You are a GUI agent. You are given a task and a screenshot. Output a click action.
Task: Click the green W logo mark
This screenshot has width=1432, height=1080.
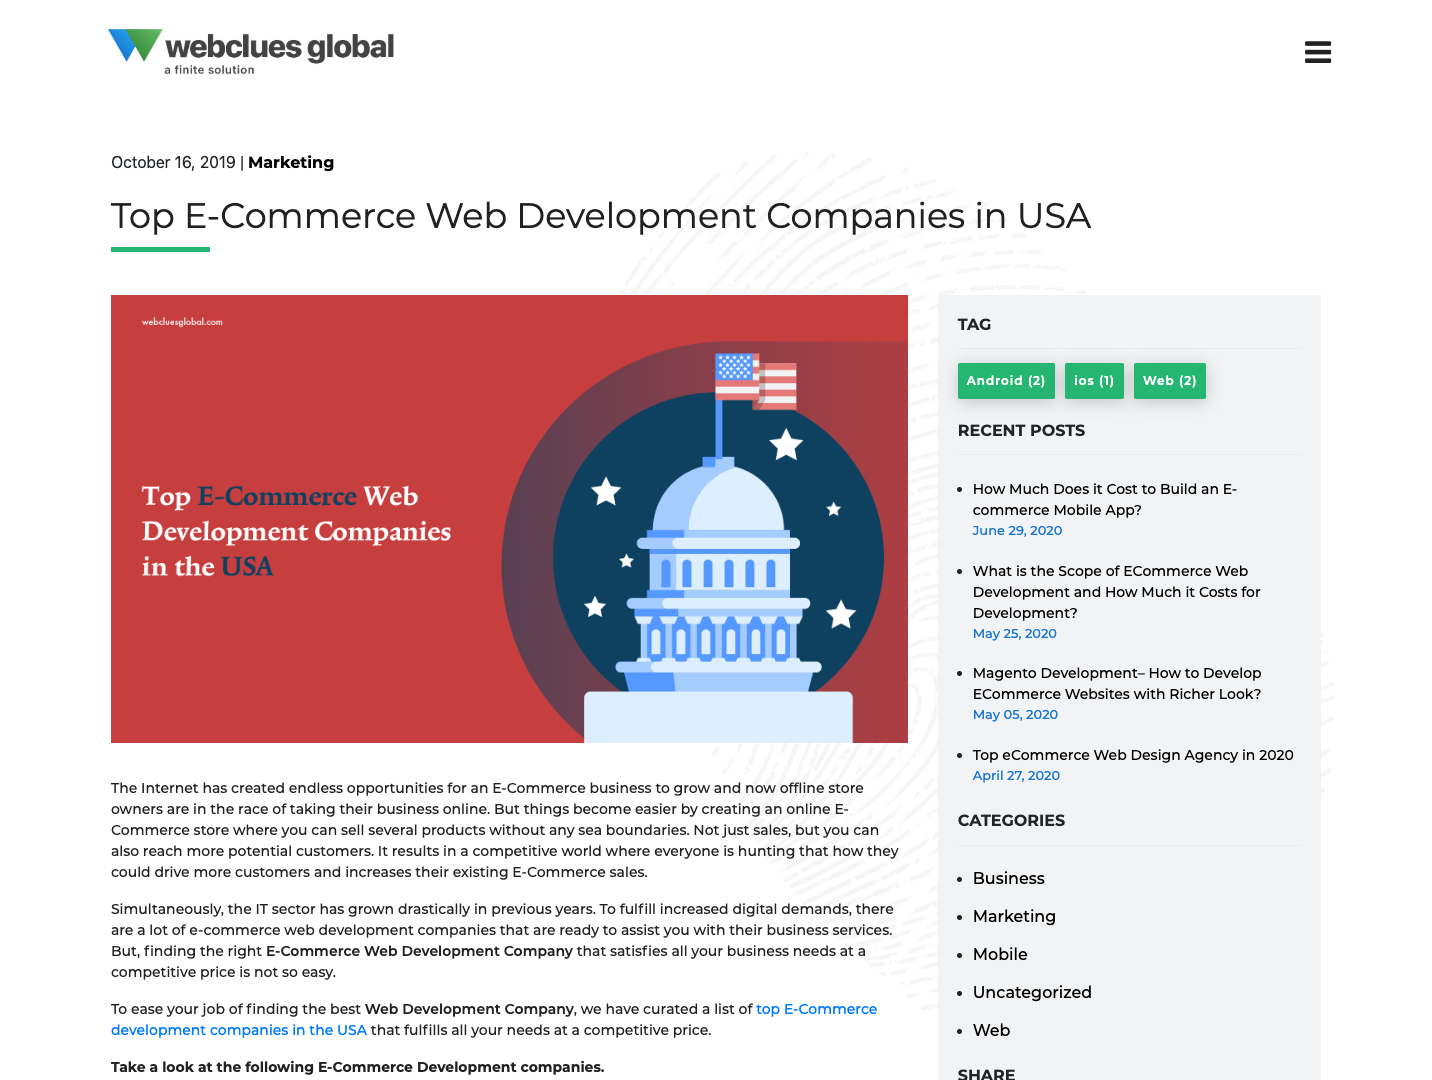click(x=133, y=44)
